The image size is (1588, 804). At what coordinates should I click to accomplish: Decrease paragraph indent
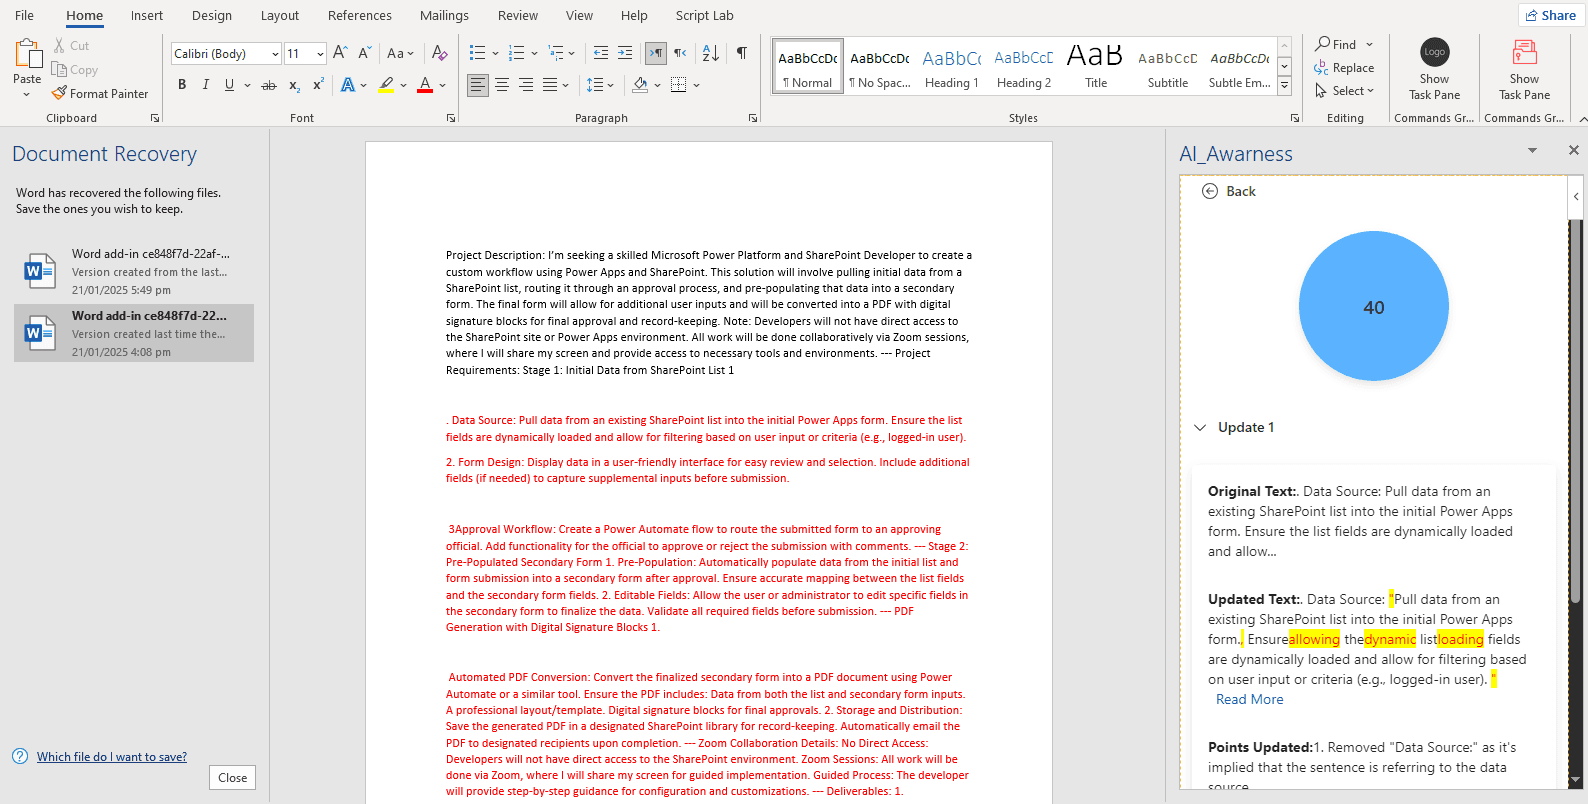[x=601, y=53]
